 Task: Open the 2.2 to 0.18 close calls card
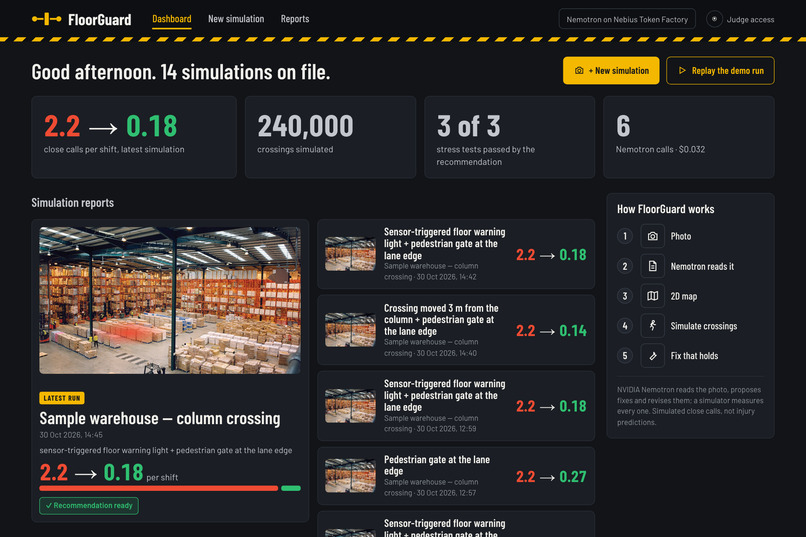pyautogui.click(x=134, y=137)
